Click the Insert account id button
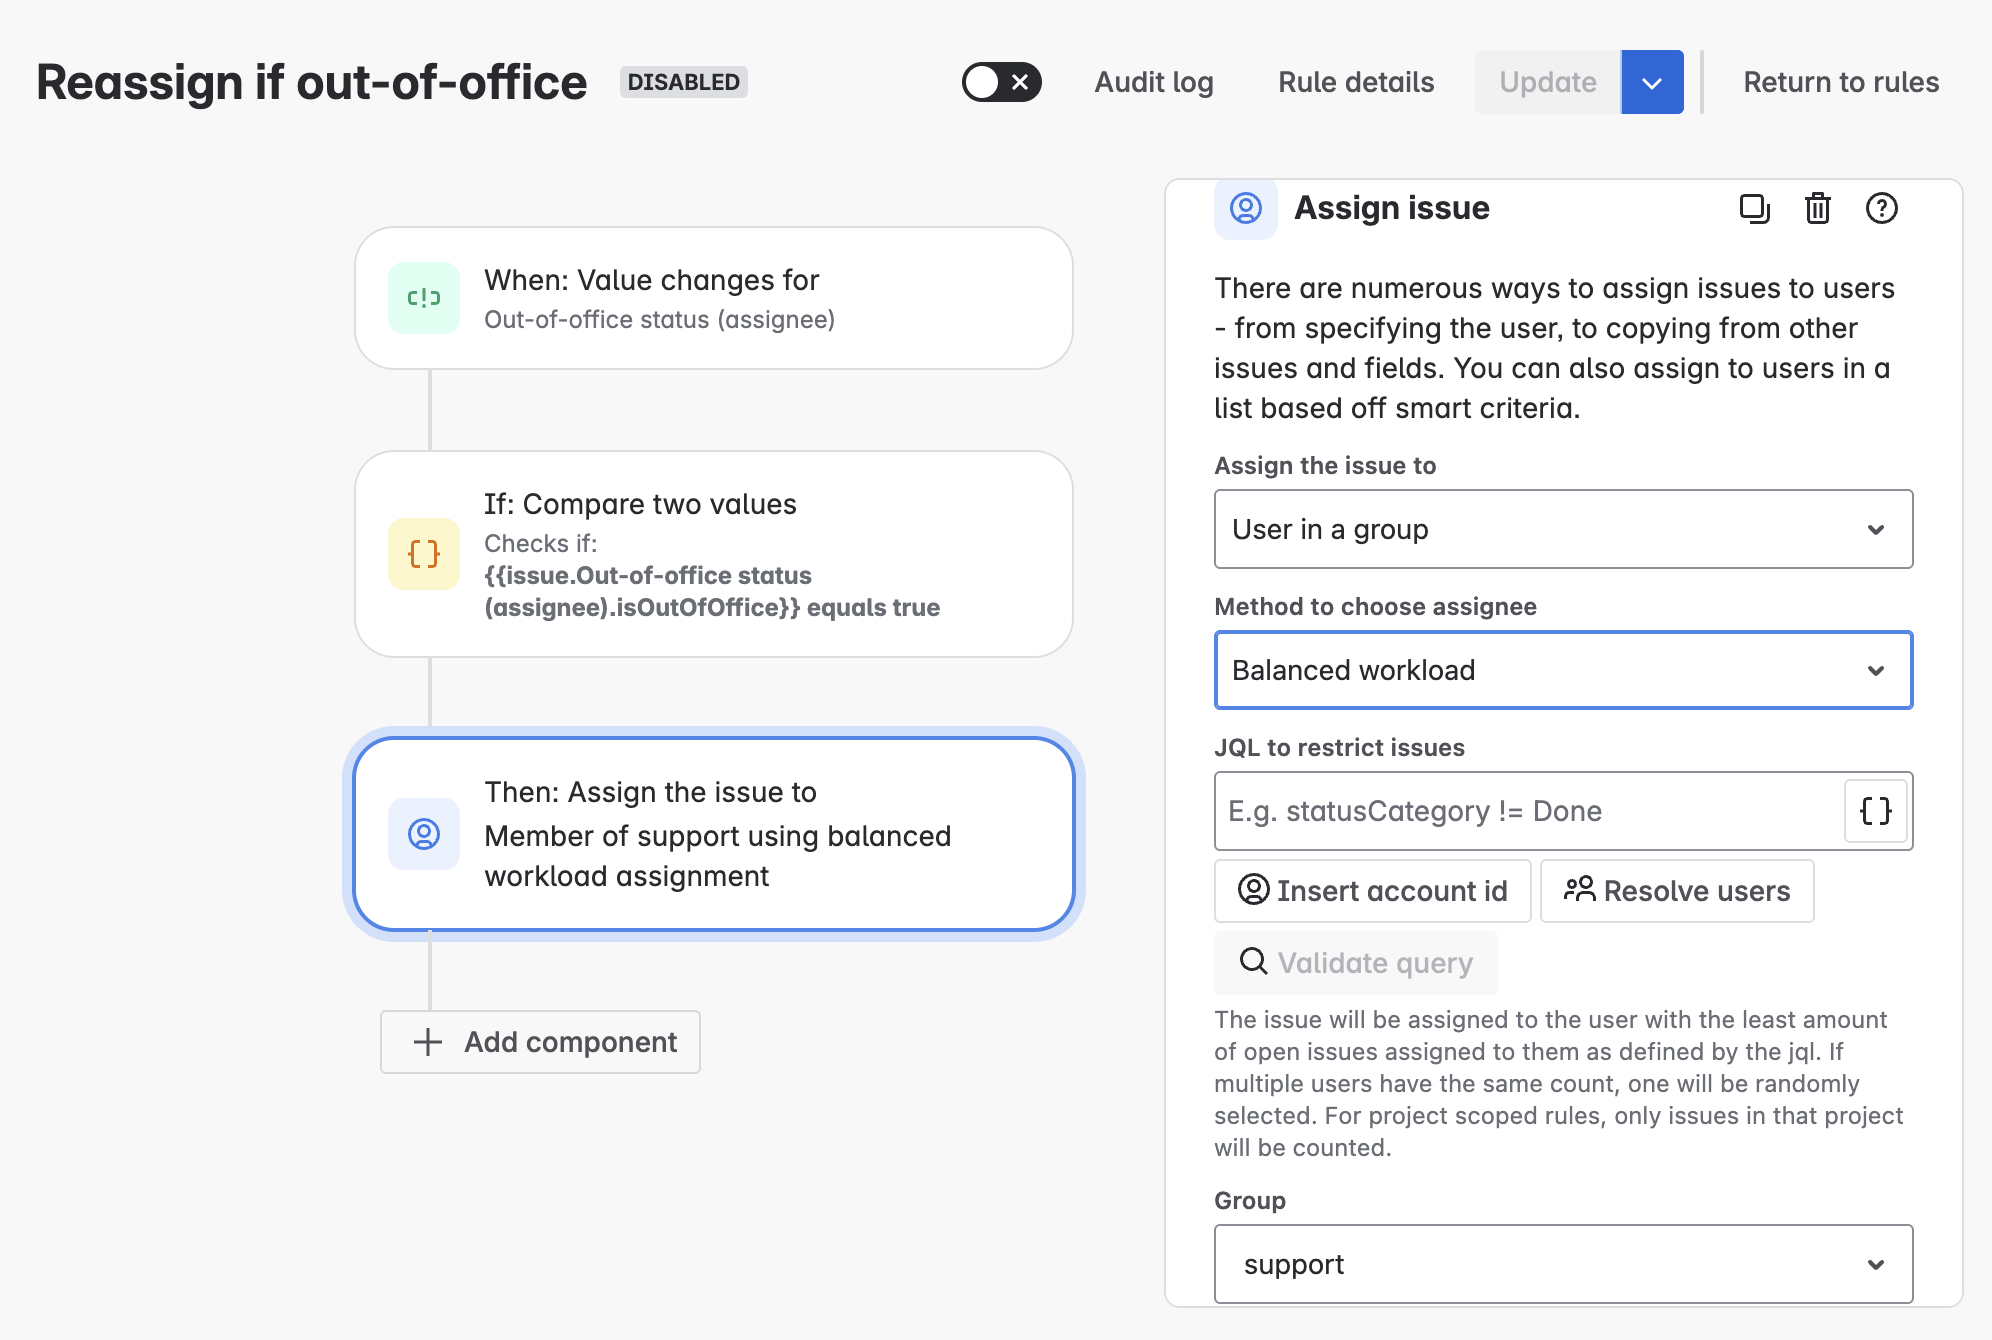 coord(1372,891)
